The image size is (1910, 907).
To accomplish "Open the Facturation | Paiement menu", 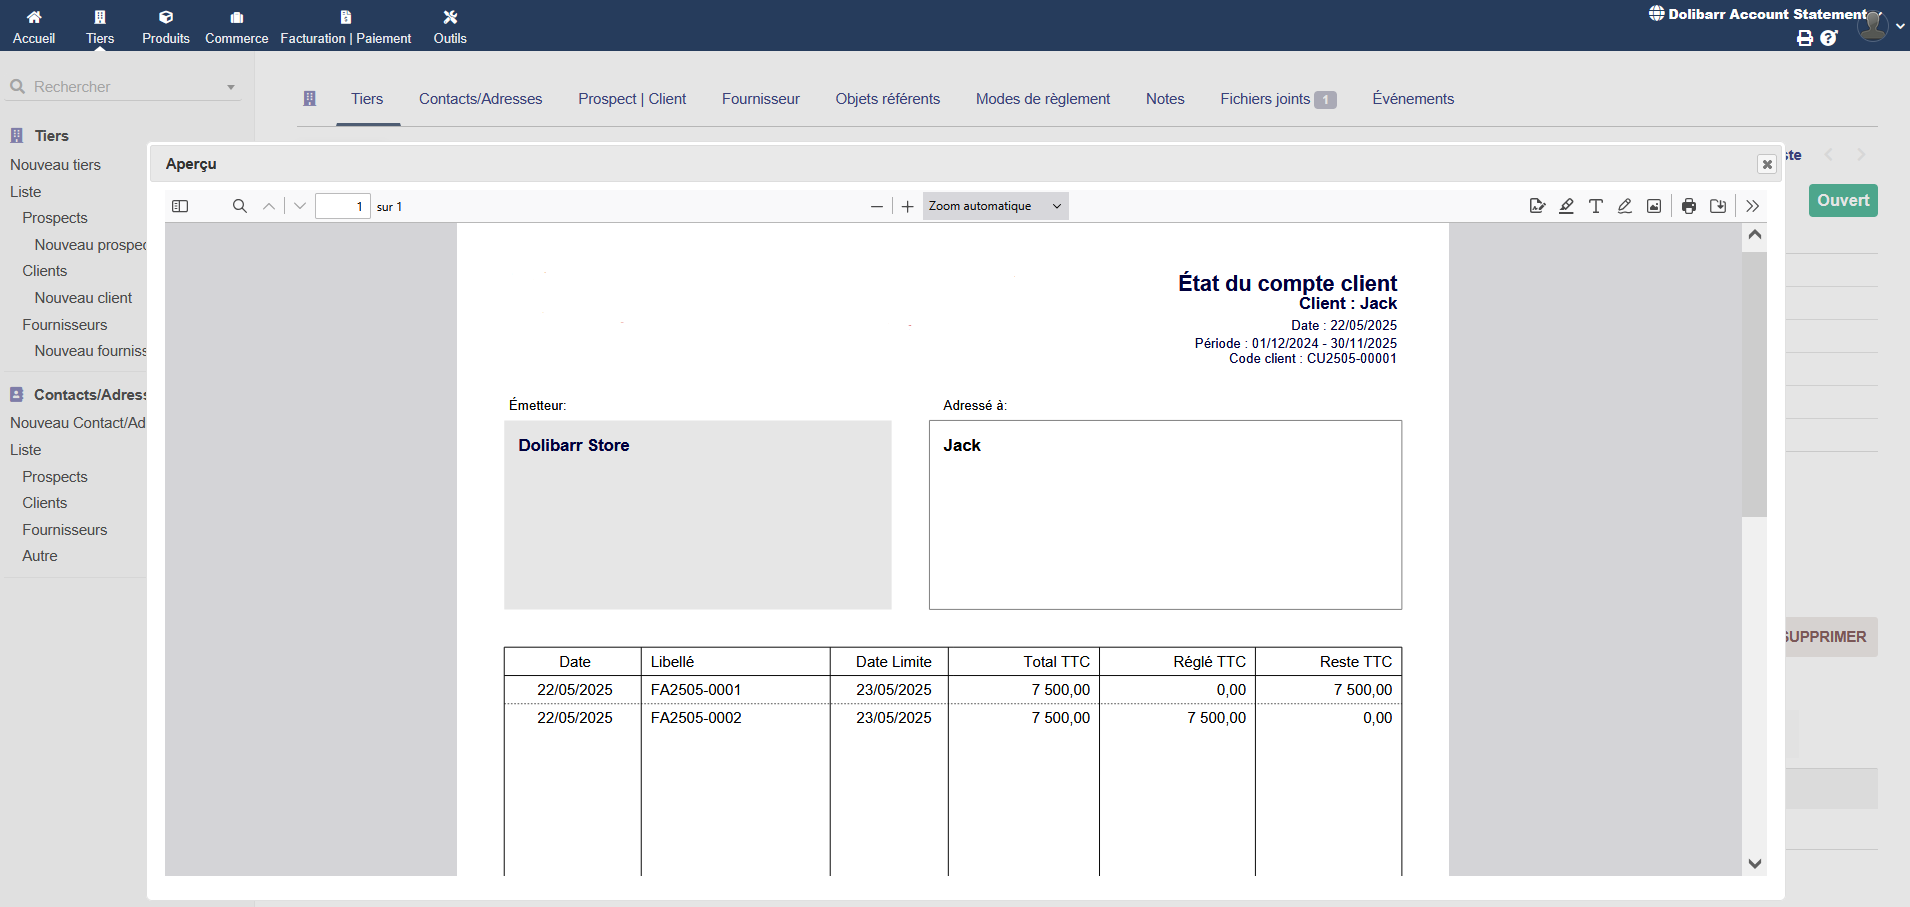I will pos(345,27).
